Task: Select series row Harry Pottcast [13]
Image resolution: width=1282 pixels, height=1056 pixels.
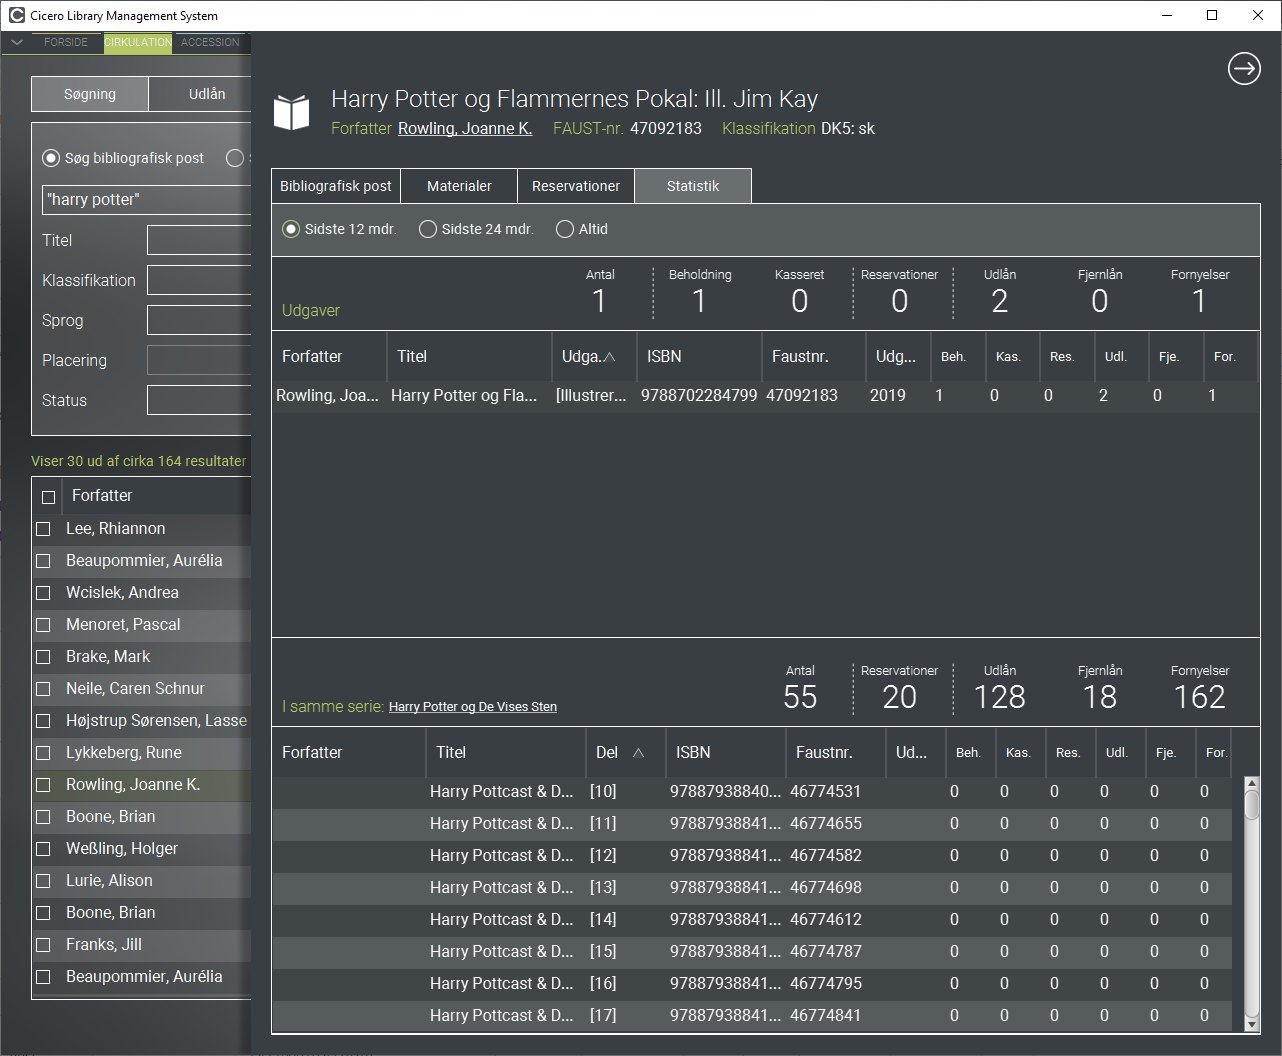Action: [x=752, y=888]
